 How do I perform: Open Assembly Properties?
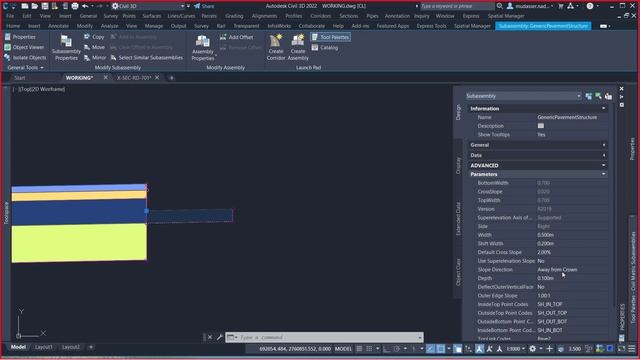click(202, 48)
